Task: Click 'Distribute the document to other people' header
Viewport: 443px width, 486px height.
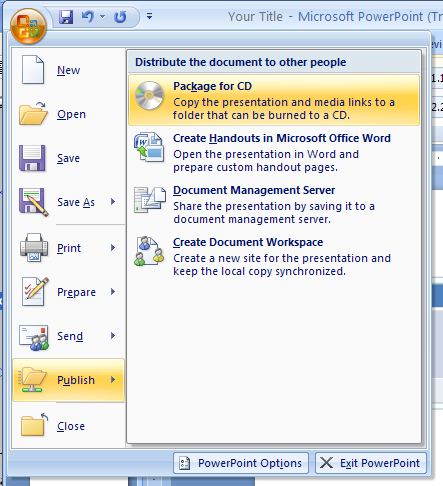Action: tap(240, 62)
